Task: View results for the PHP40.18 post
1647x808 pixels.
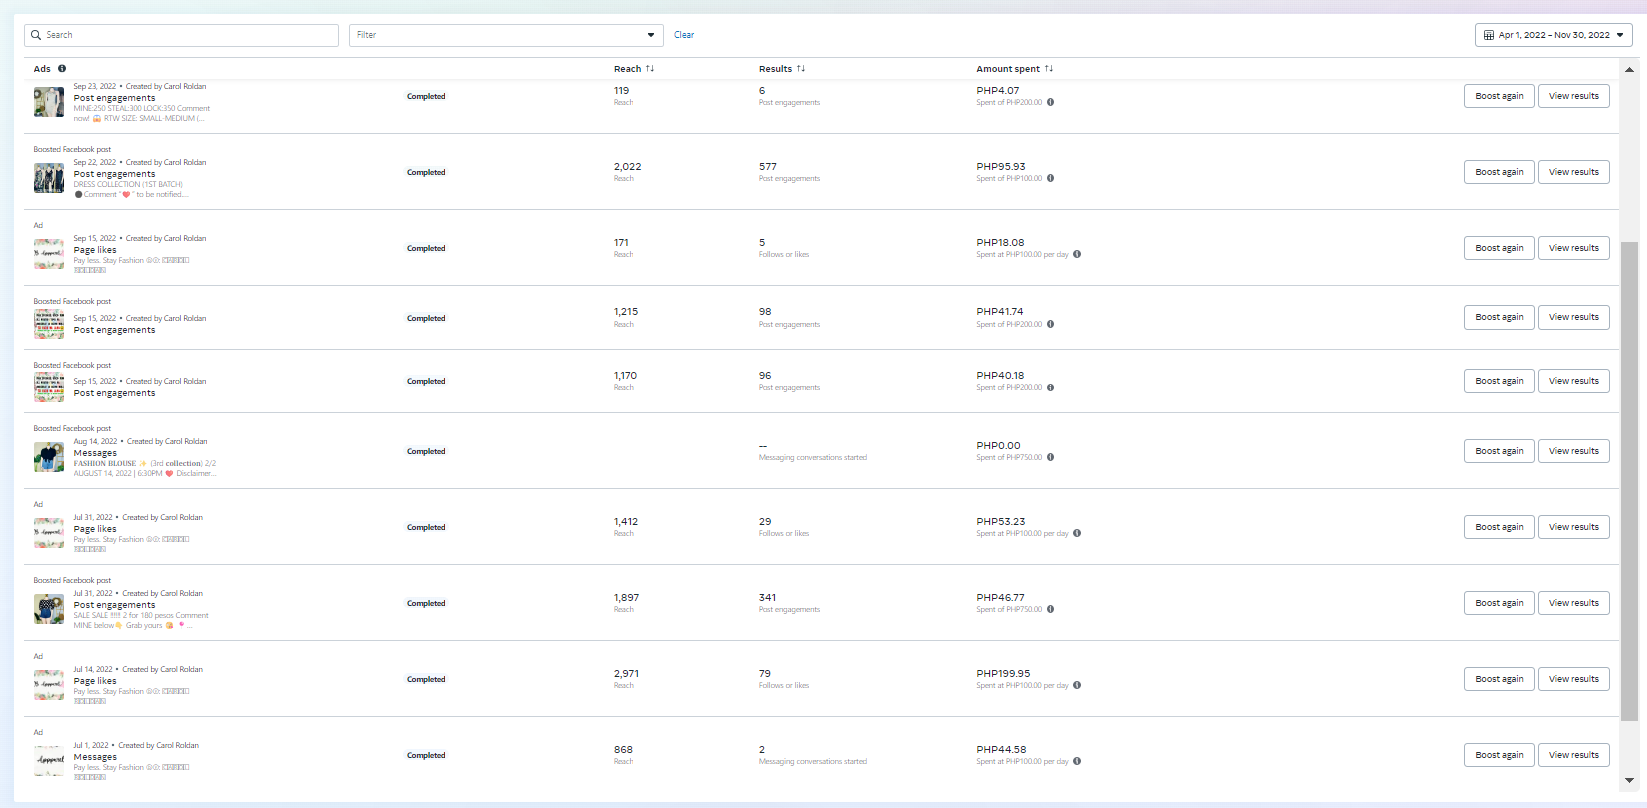Action: (1574, 381)
